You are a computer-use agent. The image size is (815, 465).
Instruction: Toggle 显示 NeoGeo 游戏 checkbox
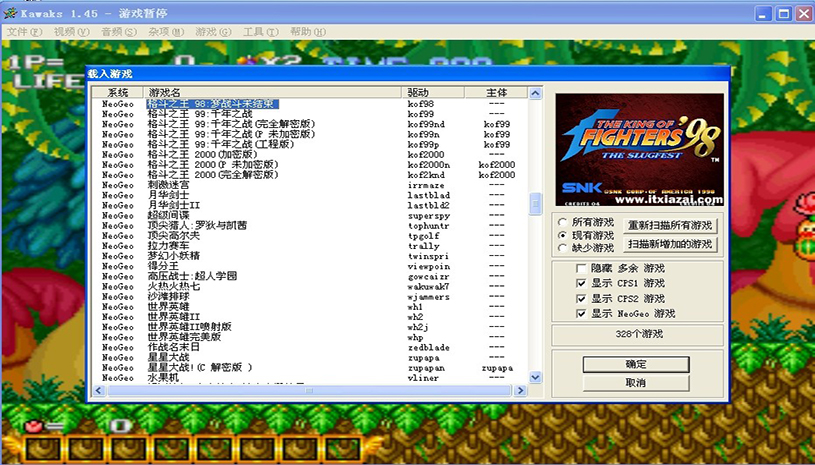(581, 314)
